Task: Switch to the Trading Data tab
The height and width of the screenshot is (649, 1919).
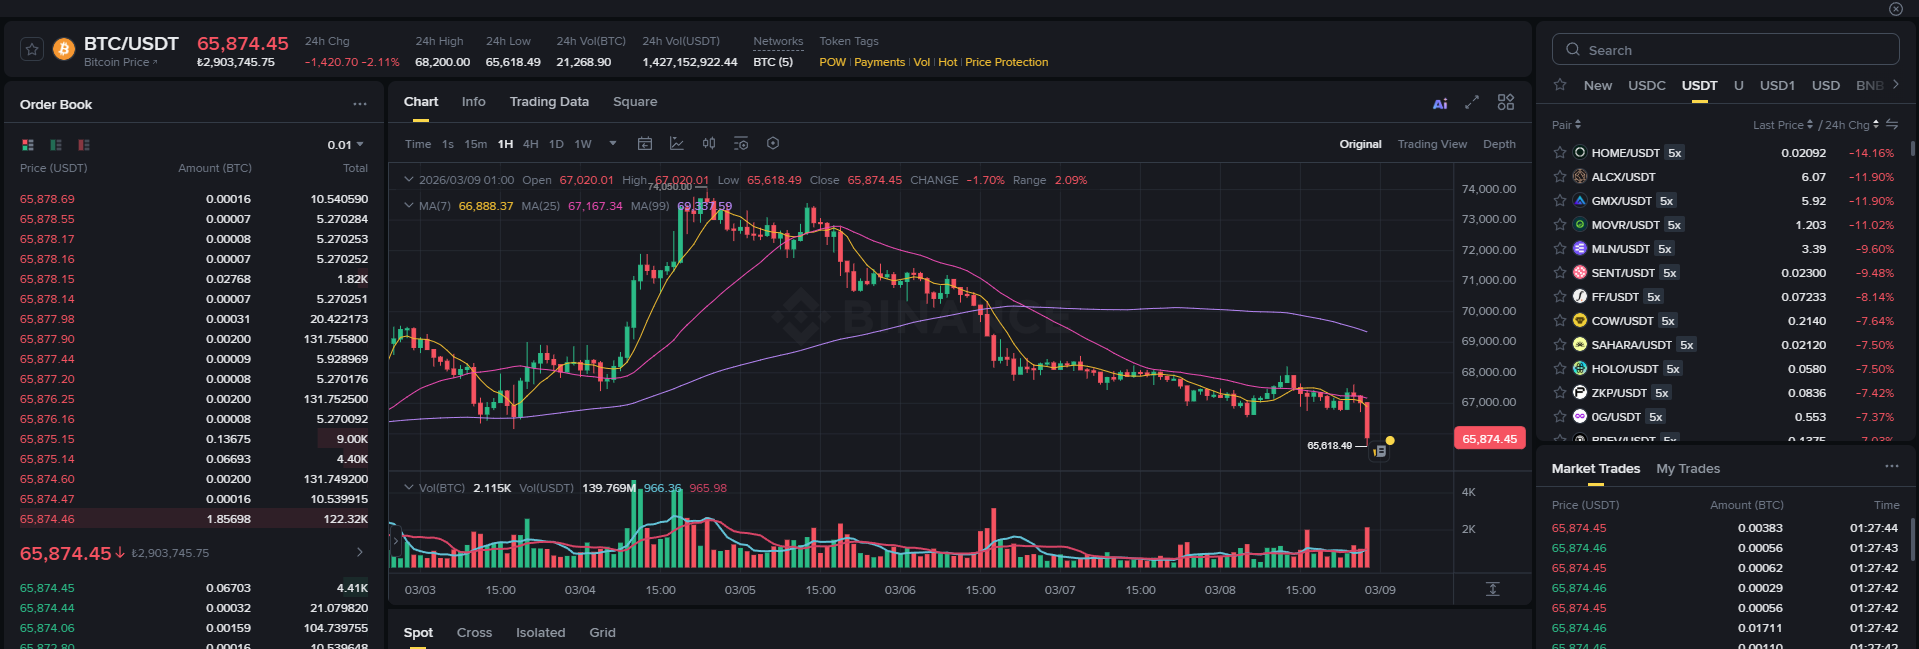Action: coord(549,102)
